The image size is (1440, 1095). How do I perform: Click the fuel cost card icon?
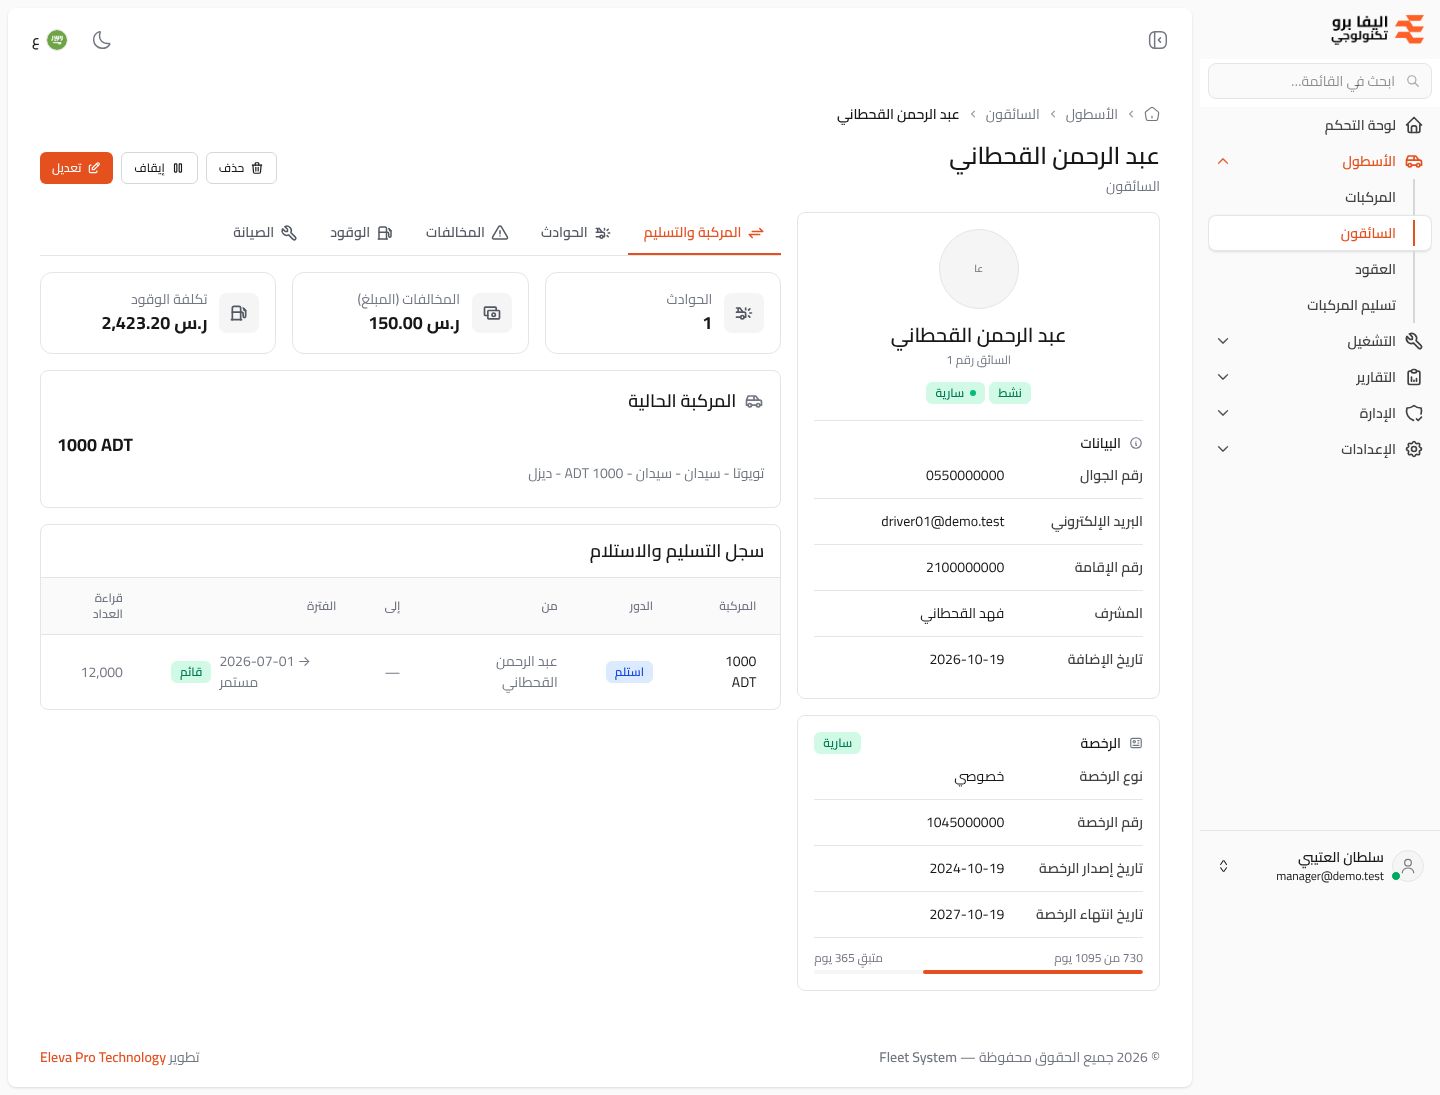click(239, 313)
